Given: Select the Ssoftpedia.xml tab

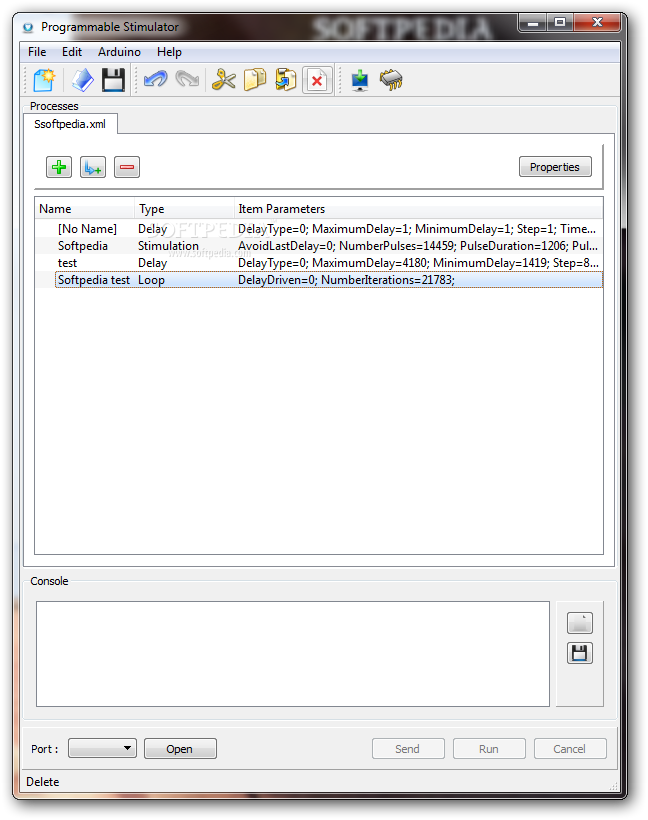Looking at the screenshot, I should (70, 124).
